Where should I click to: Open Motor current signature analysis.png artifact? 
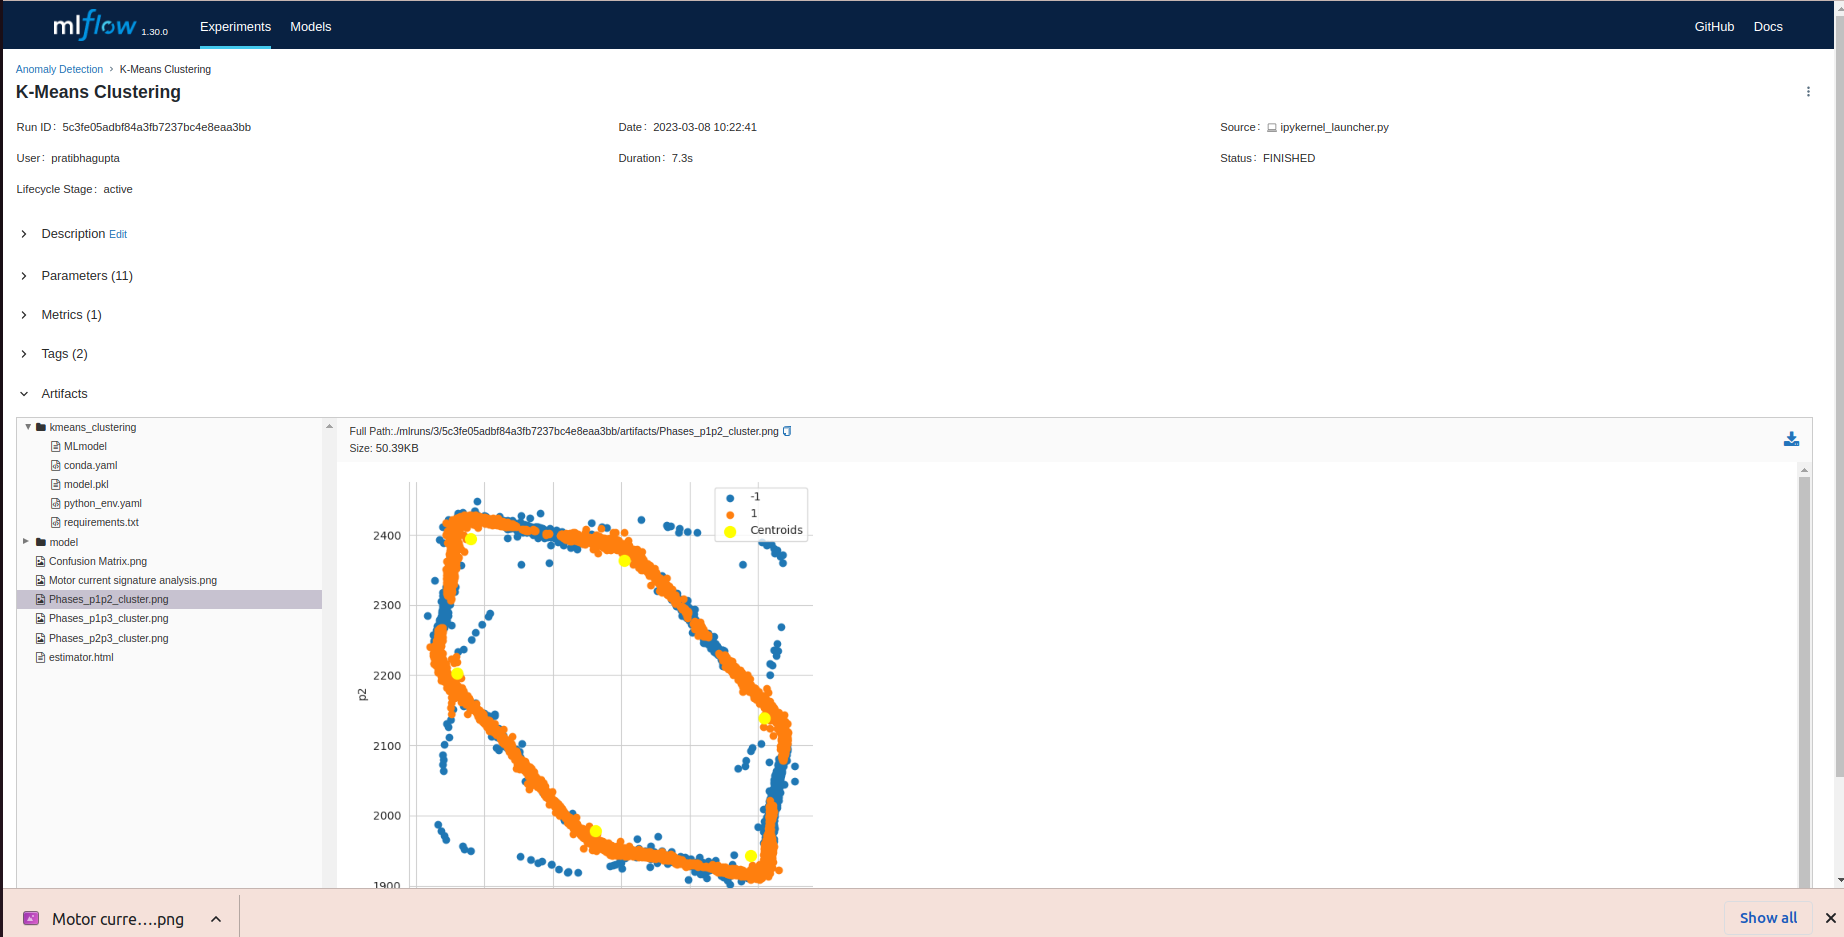[x=132, y=580]
